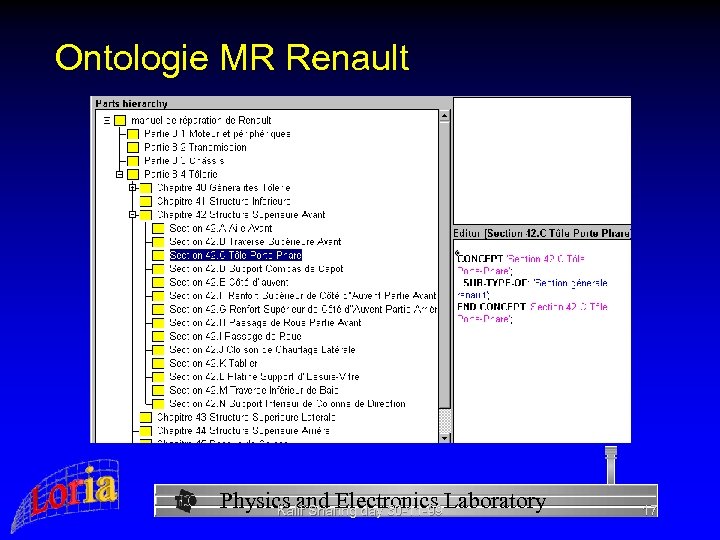Click the yellow icon next to Partie 3.2 Transmission
Viewport: 720px width, 540px height.
[133, 147]
